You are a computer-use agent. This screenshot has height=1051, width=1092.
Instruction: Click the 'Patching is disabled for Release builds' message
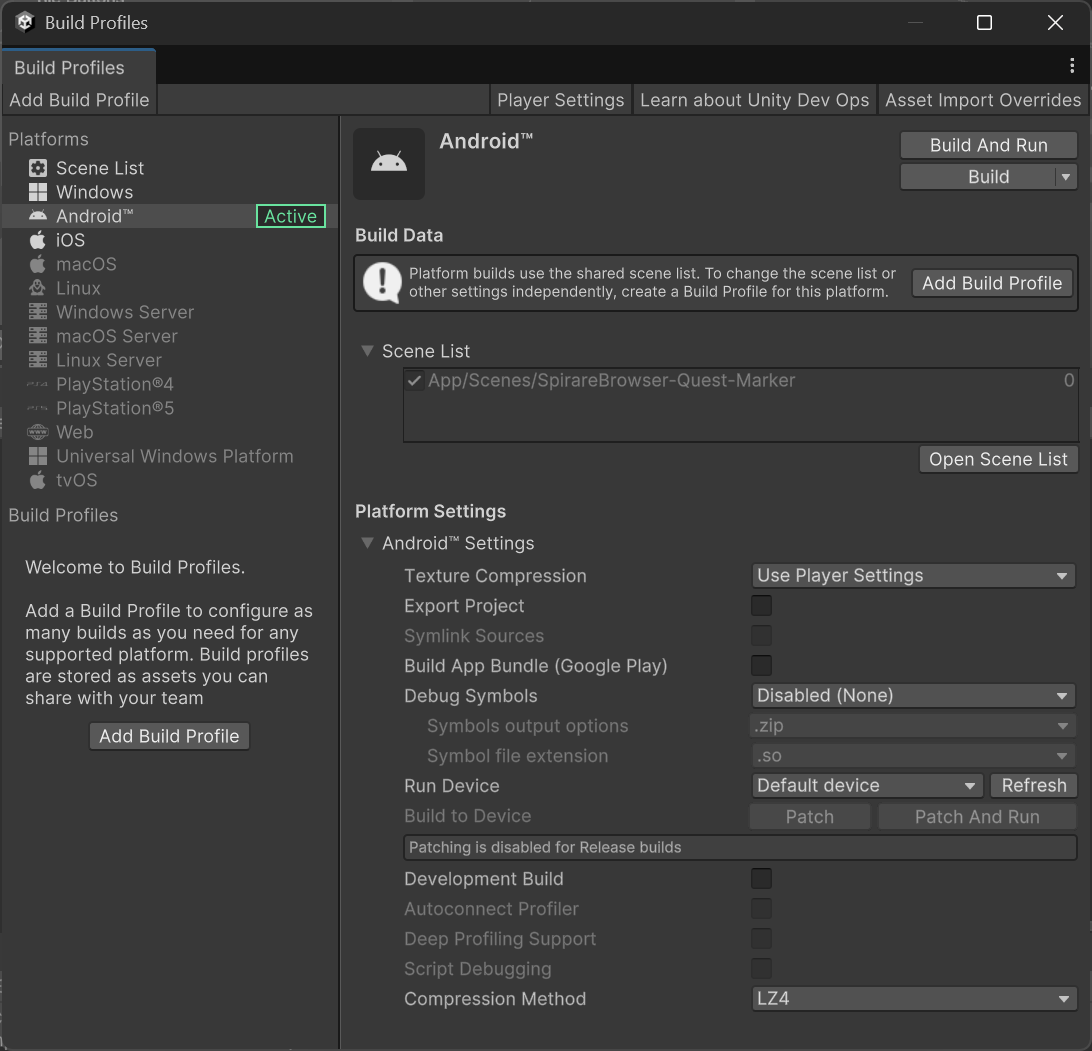[x=740, y=847]
